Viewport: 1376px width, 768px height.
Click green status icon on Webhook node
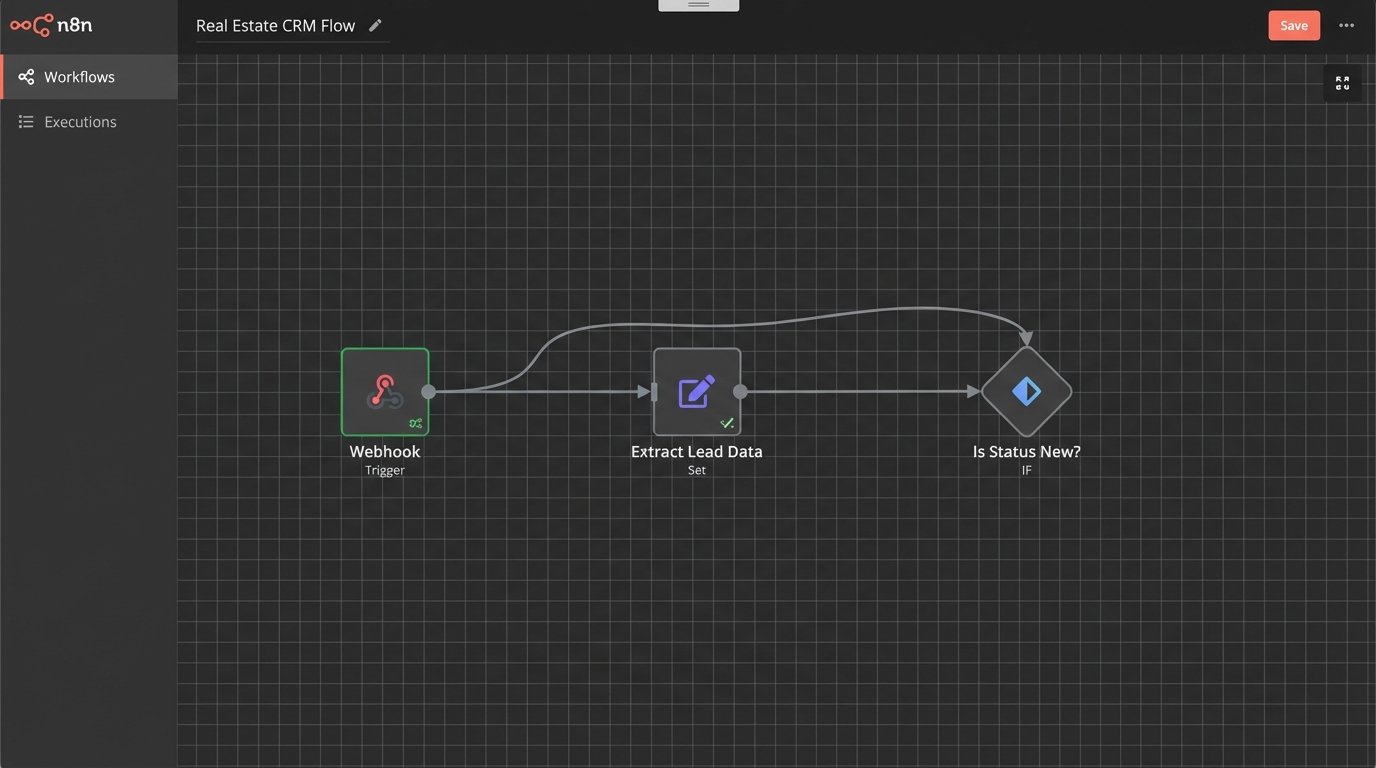415,423
